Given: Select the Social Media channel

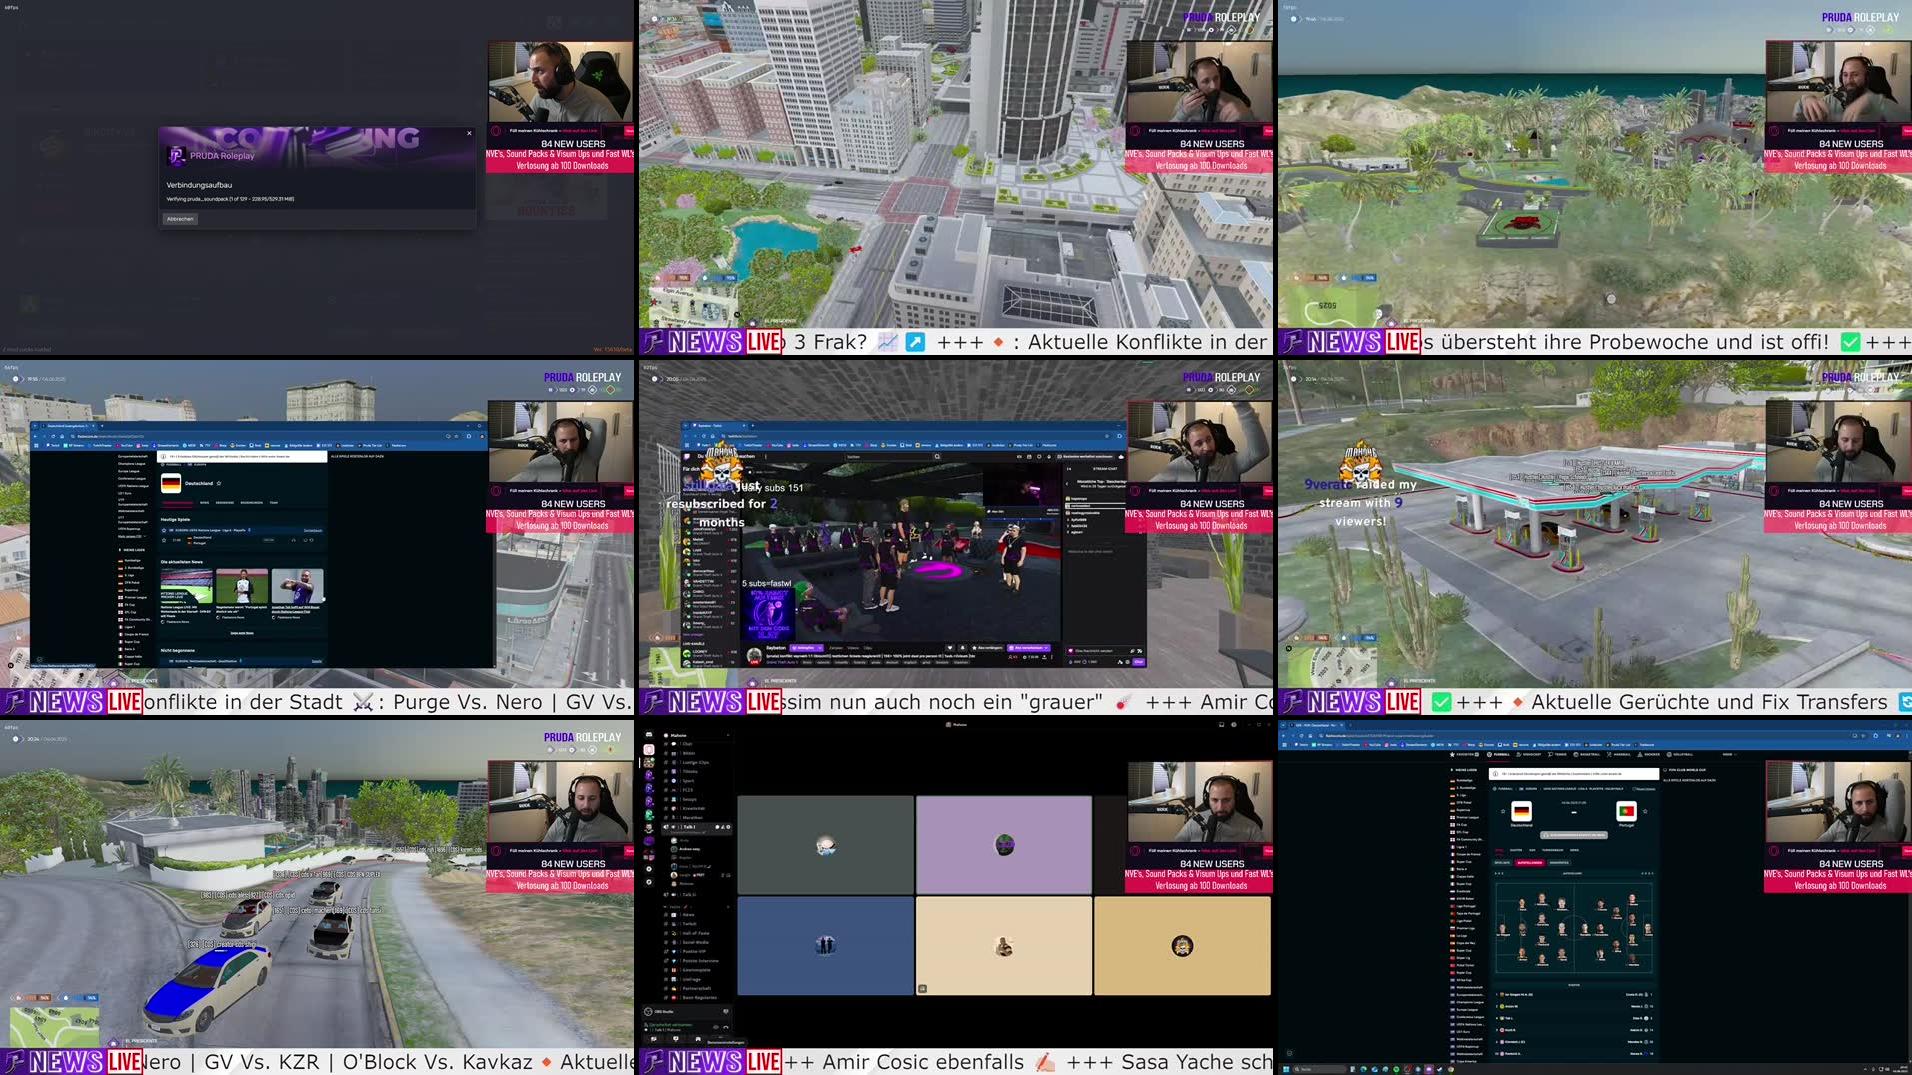Looking at the screenshot, I should (693, 942).
